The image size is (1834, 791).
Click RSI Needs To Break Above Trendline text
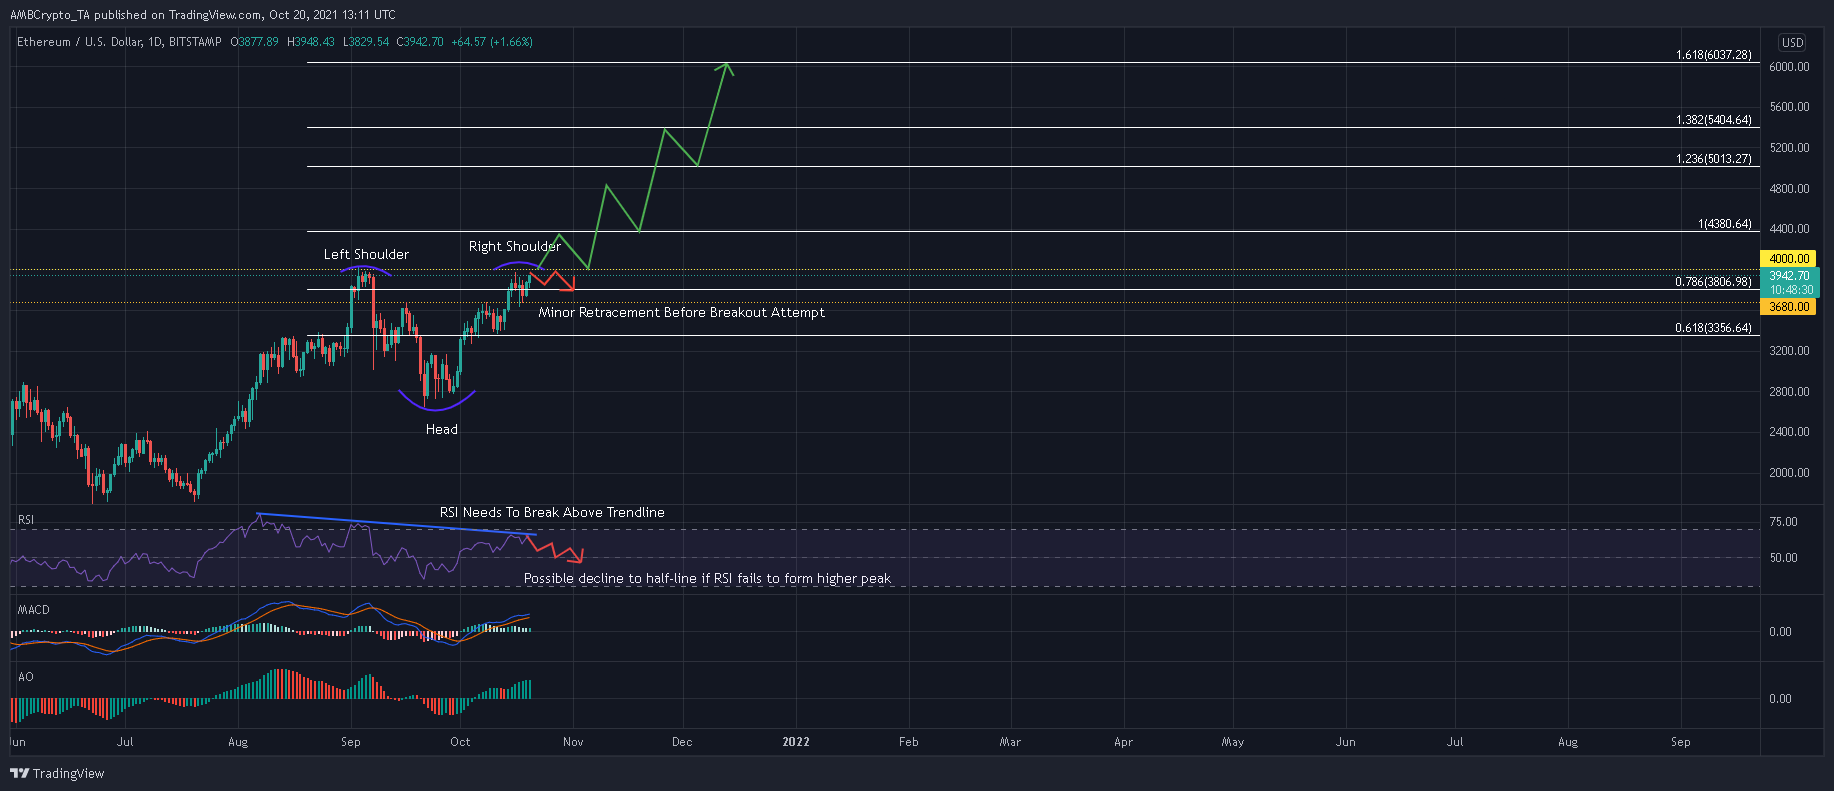pyautogui.click(x=552, y=512)
